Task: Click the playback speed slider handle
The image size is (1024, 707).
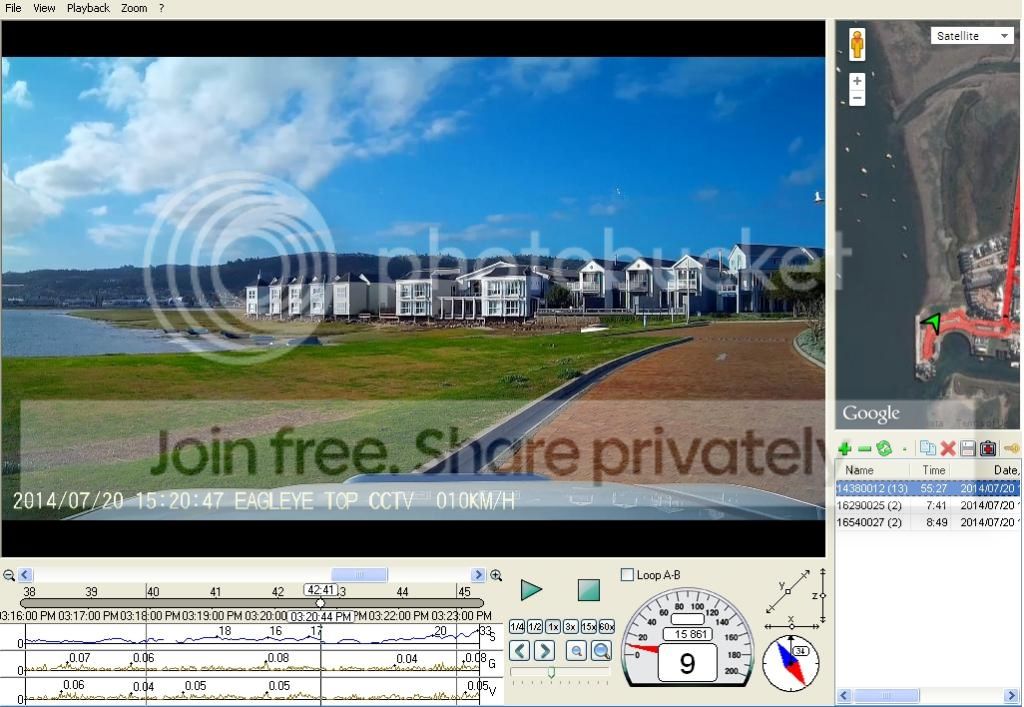Action: (551, 672)
